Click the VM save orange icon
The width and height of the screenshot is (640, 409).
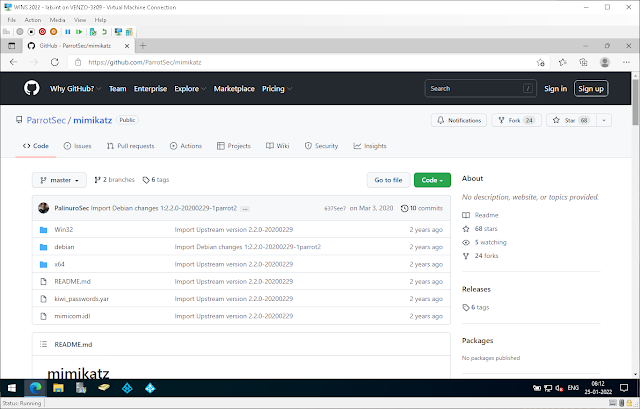(x=53, y=32)
